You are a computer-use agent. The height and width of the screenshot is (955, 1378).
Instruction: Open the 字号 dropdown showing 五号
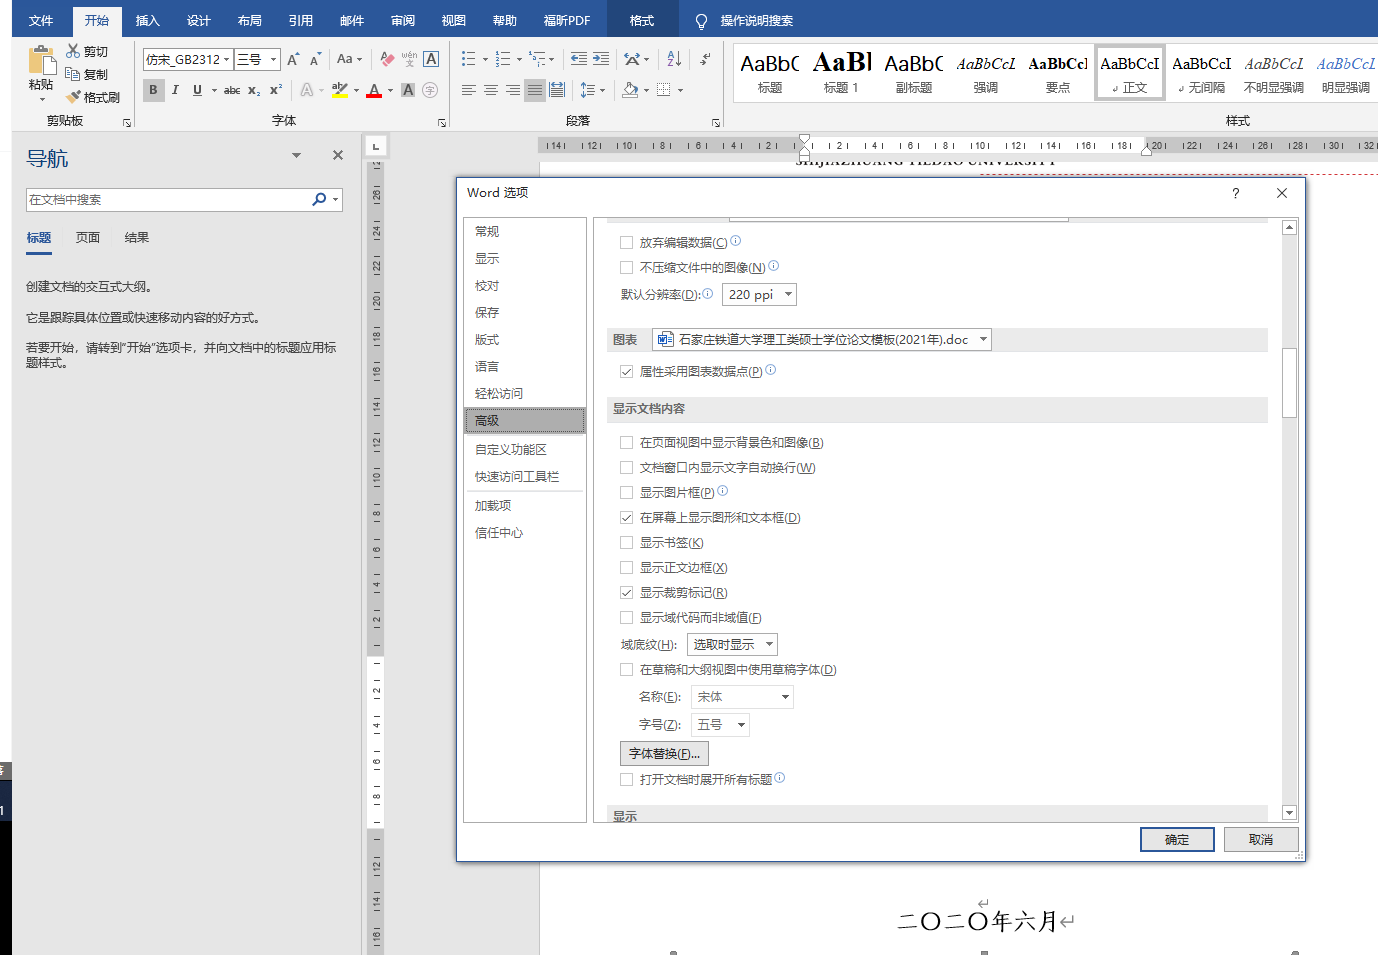point(719,724)
